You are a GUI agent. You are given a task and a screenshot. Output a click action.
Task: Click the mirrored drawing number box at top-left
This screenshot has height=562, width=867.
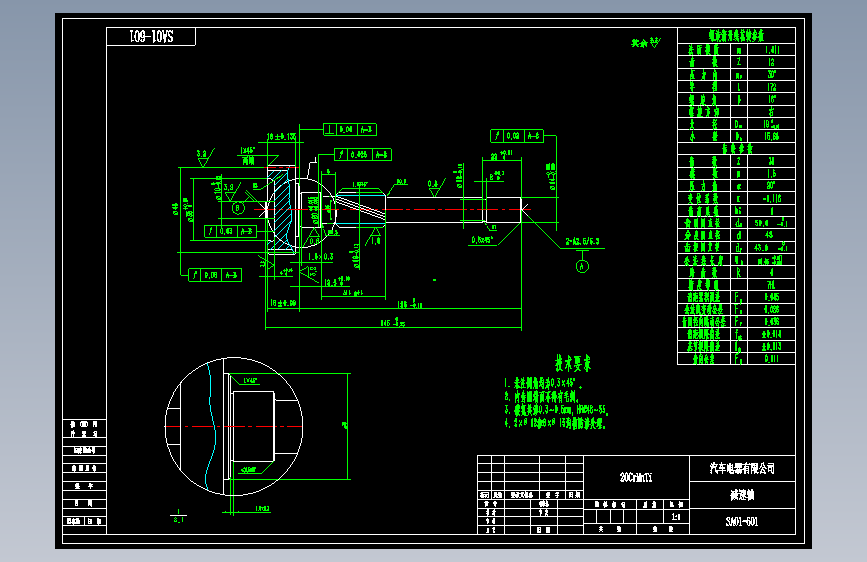coord(151,37)
